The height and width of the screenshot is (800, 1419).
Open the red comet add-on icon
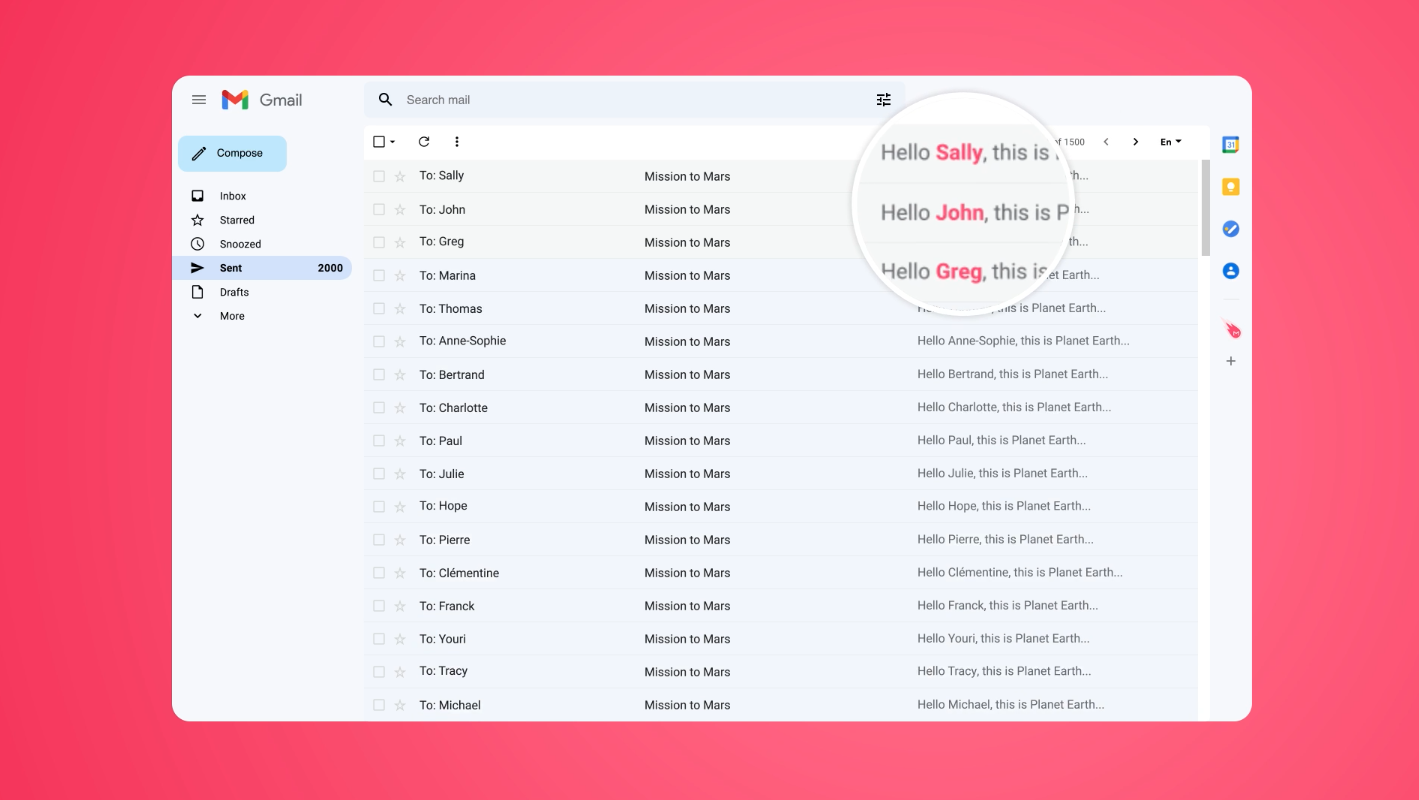1231,329
